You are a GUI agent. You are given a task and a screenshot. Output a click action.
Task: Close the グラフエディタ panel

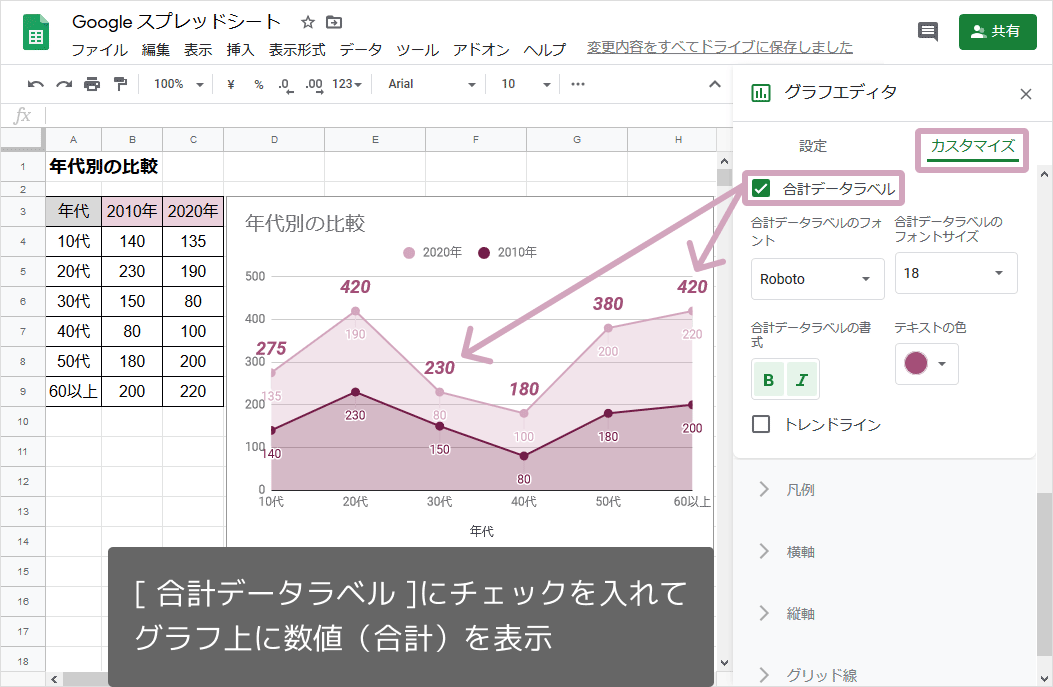pyautogui.click(x=1025, y=94)
